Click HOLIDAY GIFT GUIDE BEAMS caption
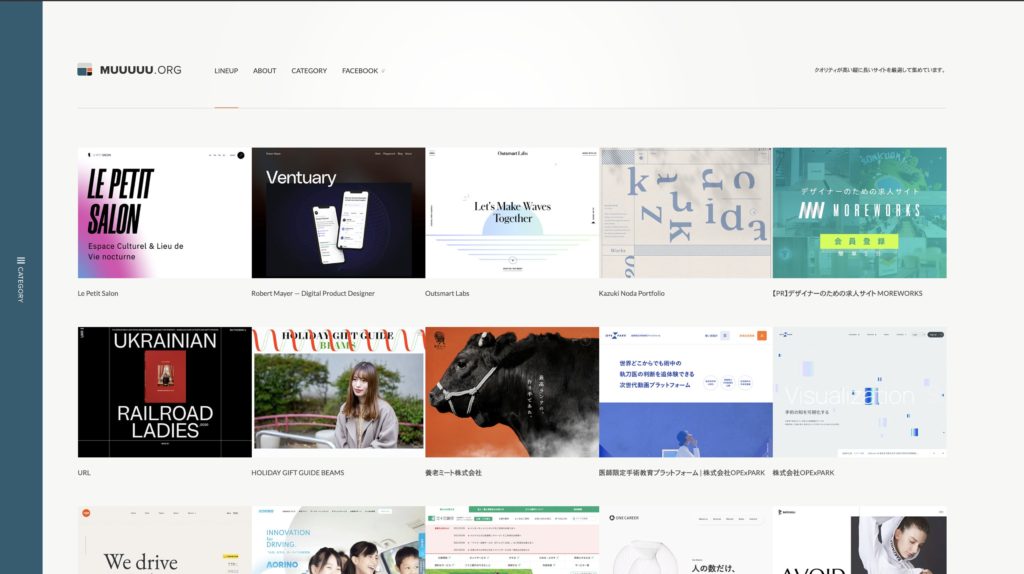 298,473
